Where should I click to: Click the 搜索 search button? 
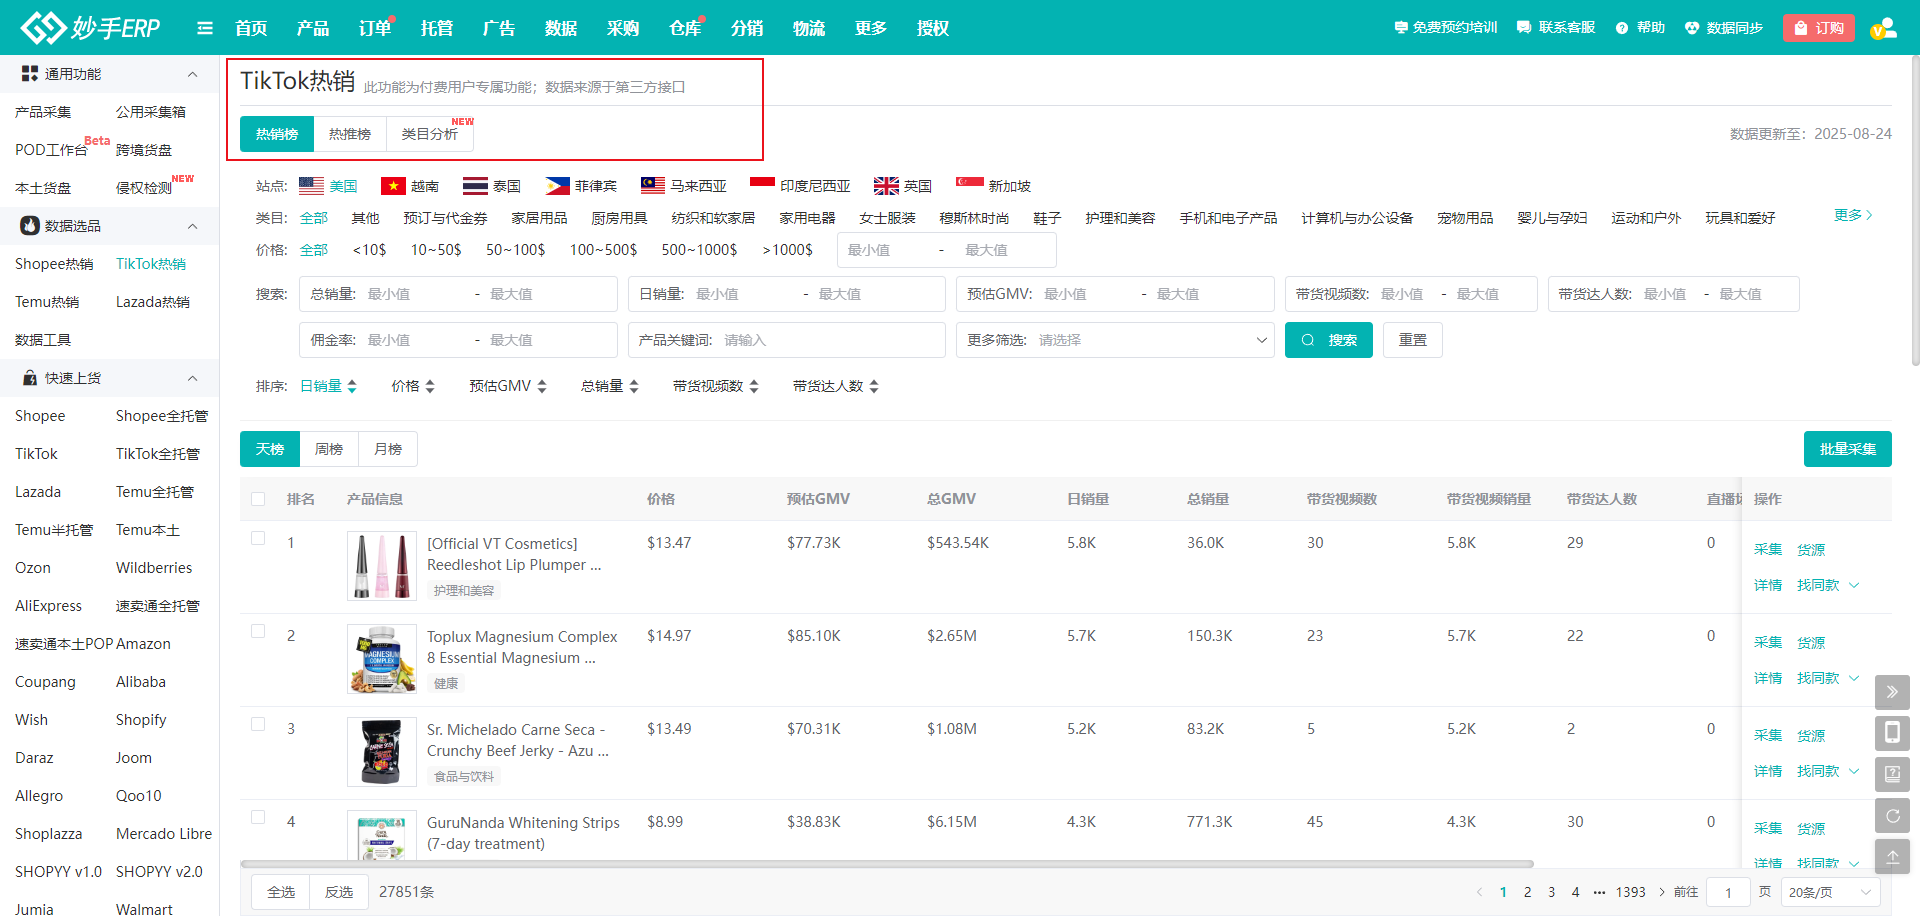(1329, 340)
